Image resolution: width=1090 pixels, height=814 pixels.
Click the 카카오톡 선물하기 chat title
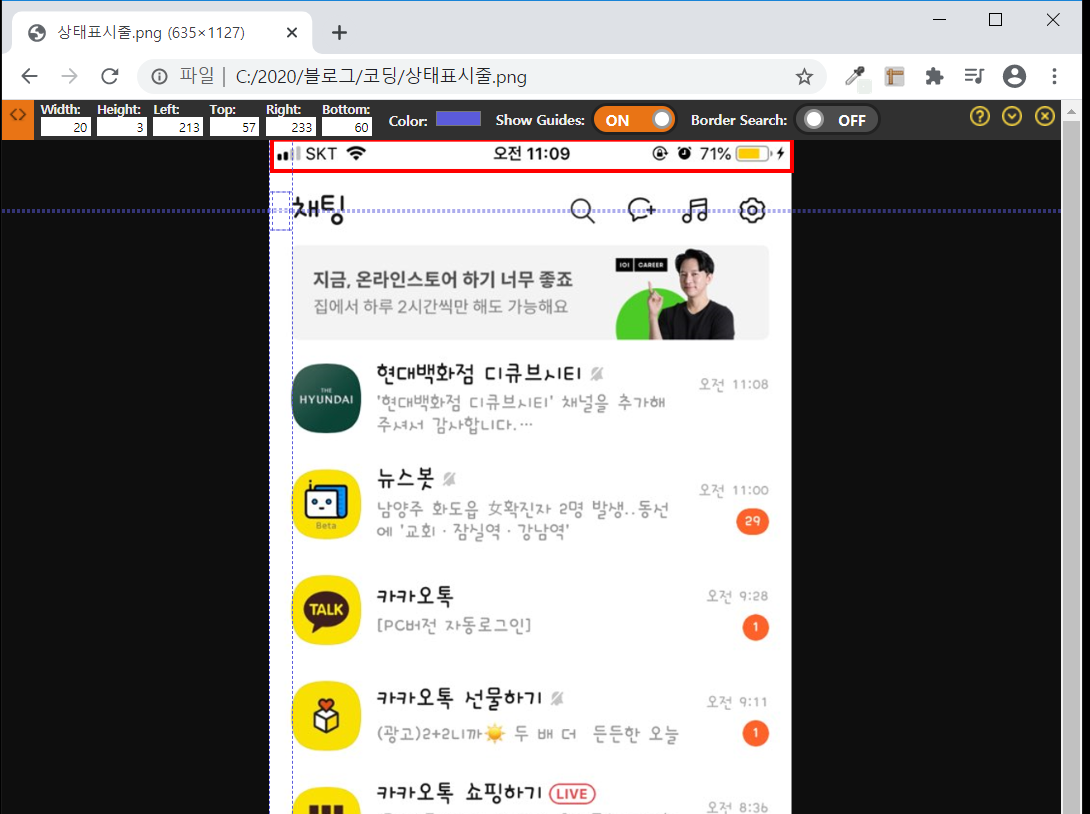coord(459,697)
